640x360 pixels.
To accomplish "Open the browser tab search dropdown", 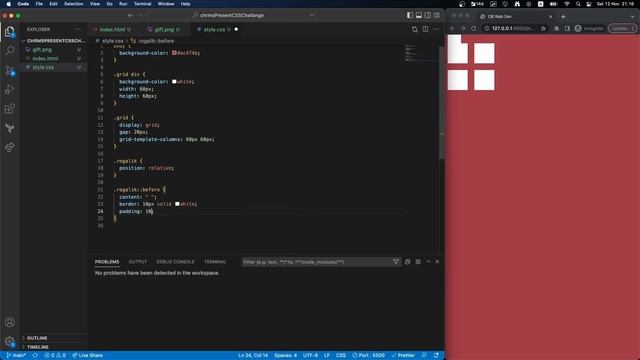I will [632, 16].
